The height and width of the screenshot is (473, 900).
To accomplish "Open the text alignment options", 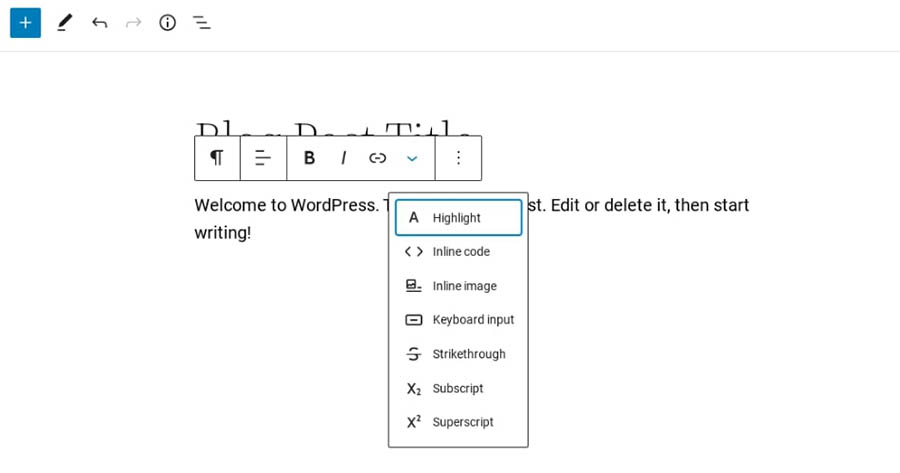I will [263, 158].
